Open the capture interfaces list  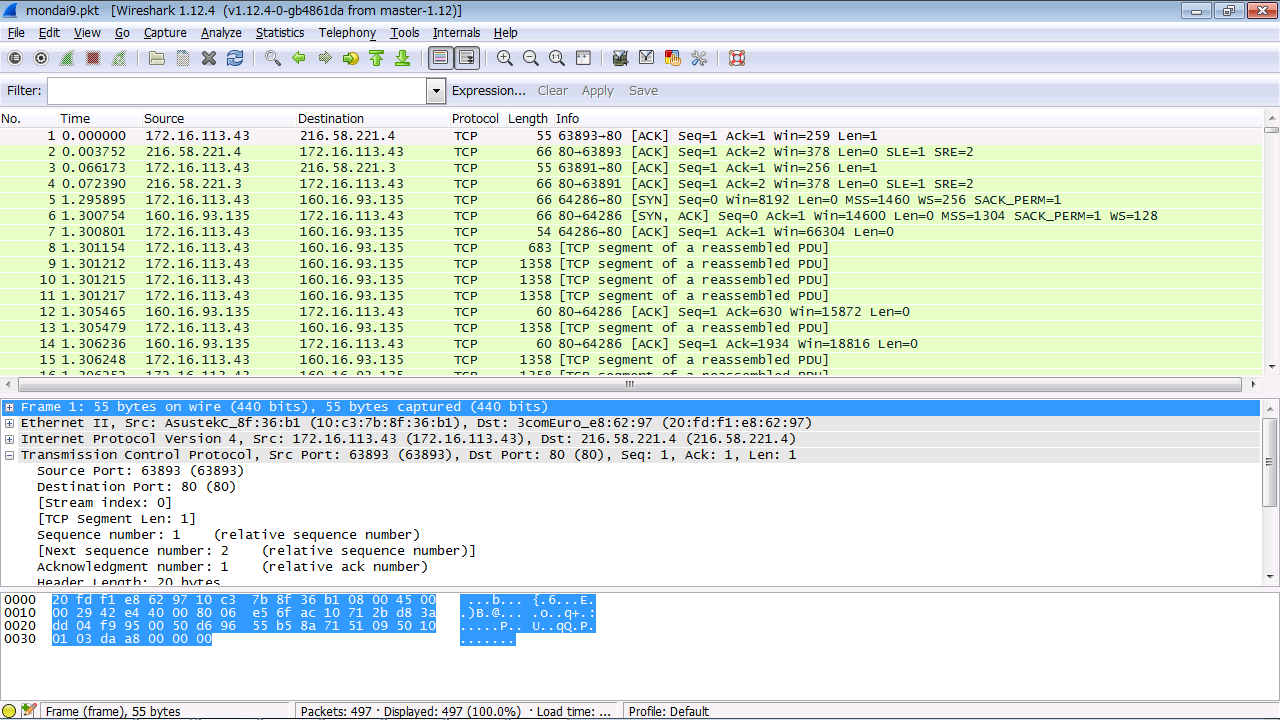15,58
